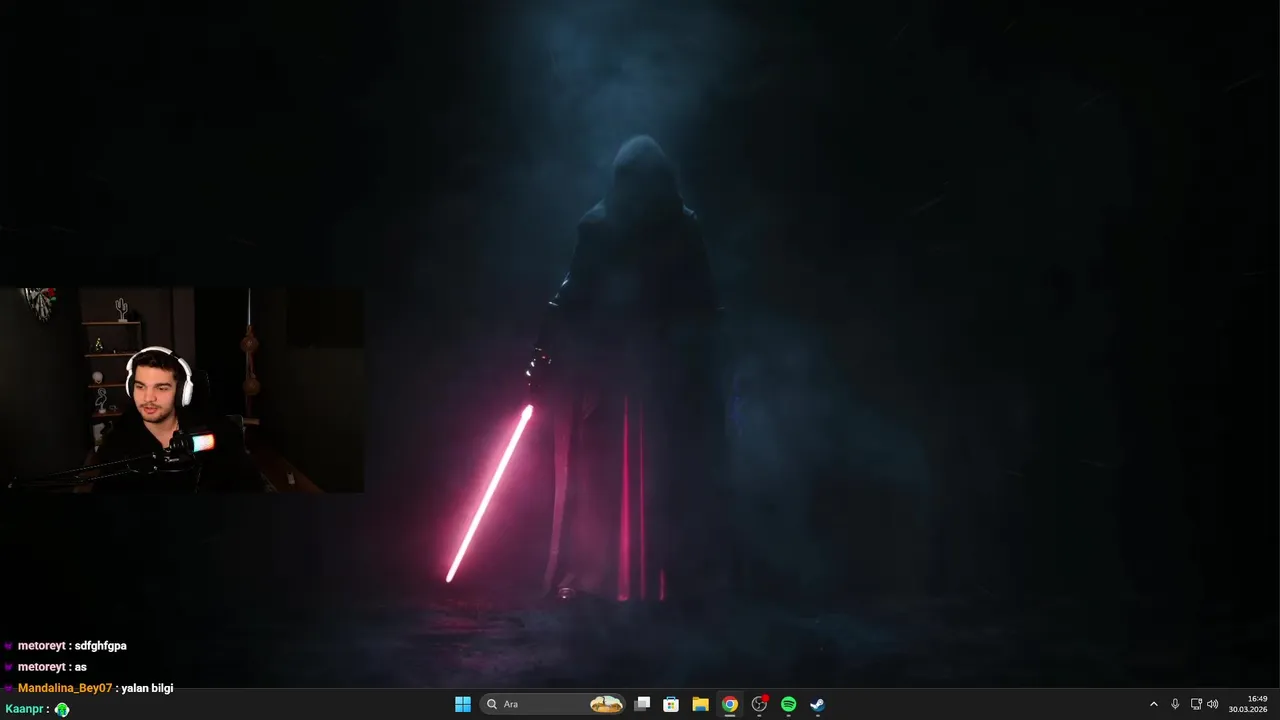Open the clock showing 16:49
This screenshot has height=720, width=1280.
[x=1248, y=704]
